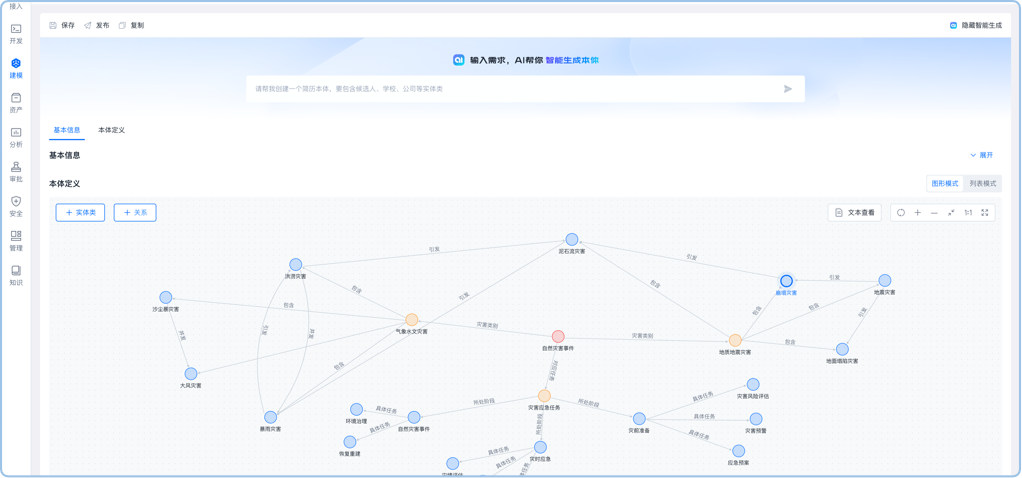Add a new 关系 relation
The width and height of the screenshot is (1022, 478).
[x=135, y=213]
